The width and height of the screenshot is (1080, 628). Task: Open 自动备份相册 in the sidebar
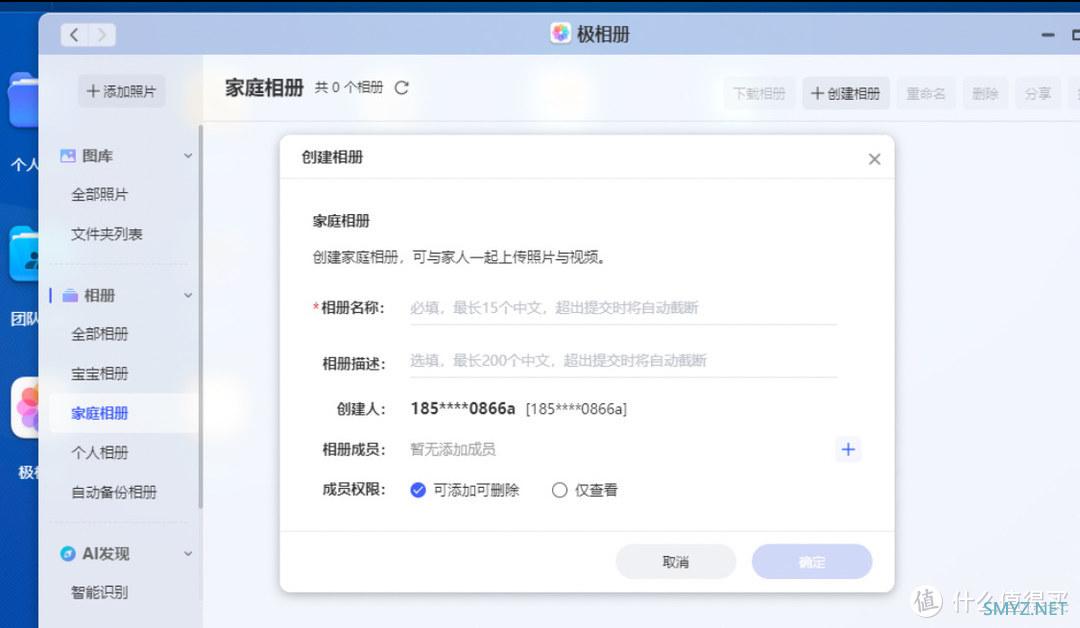[x=114, y=492]
